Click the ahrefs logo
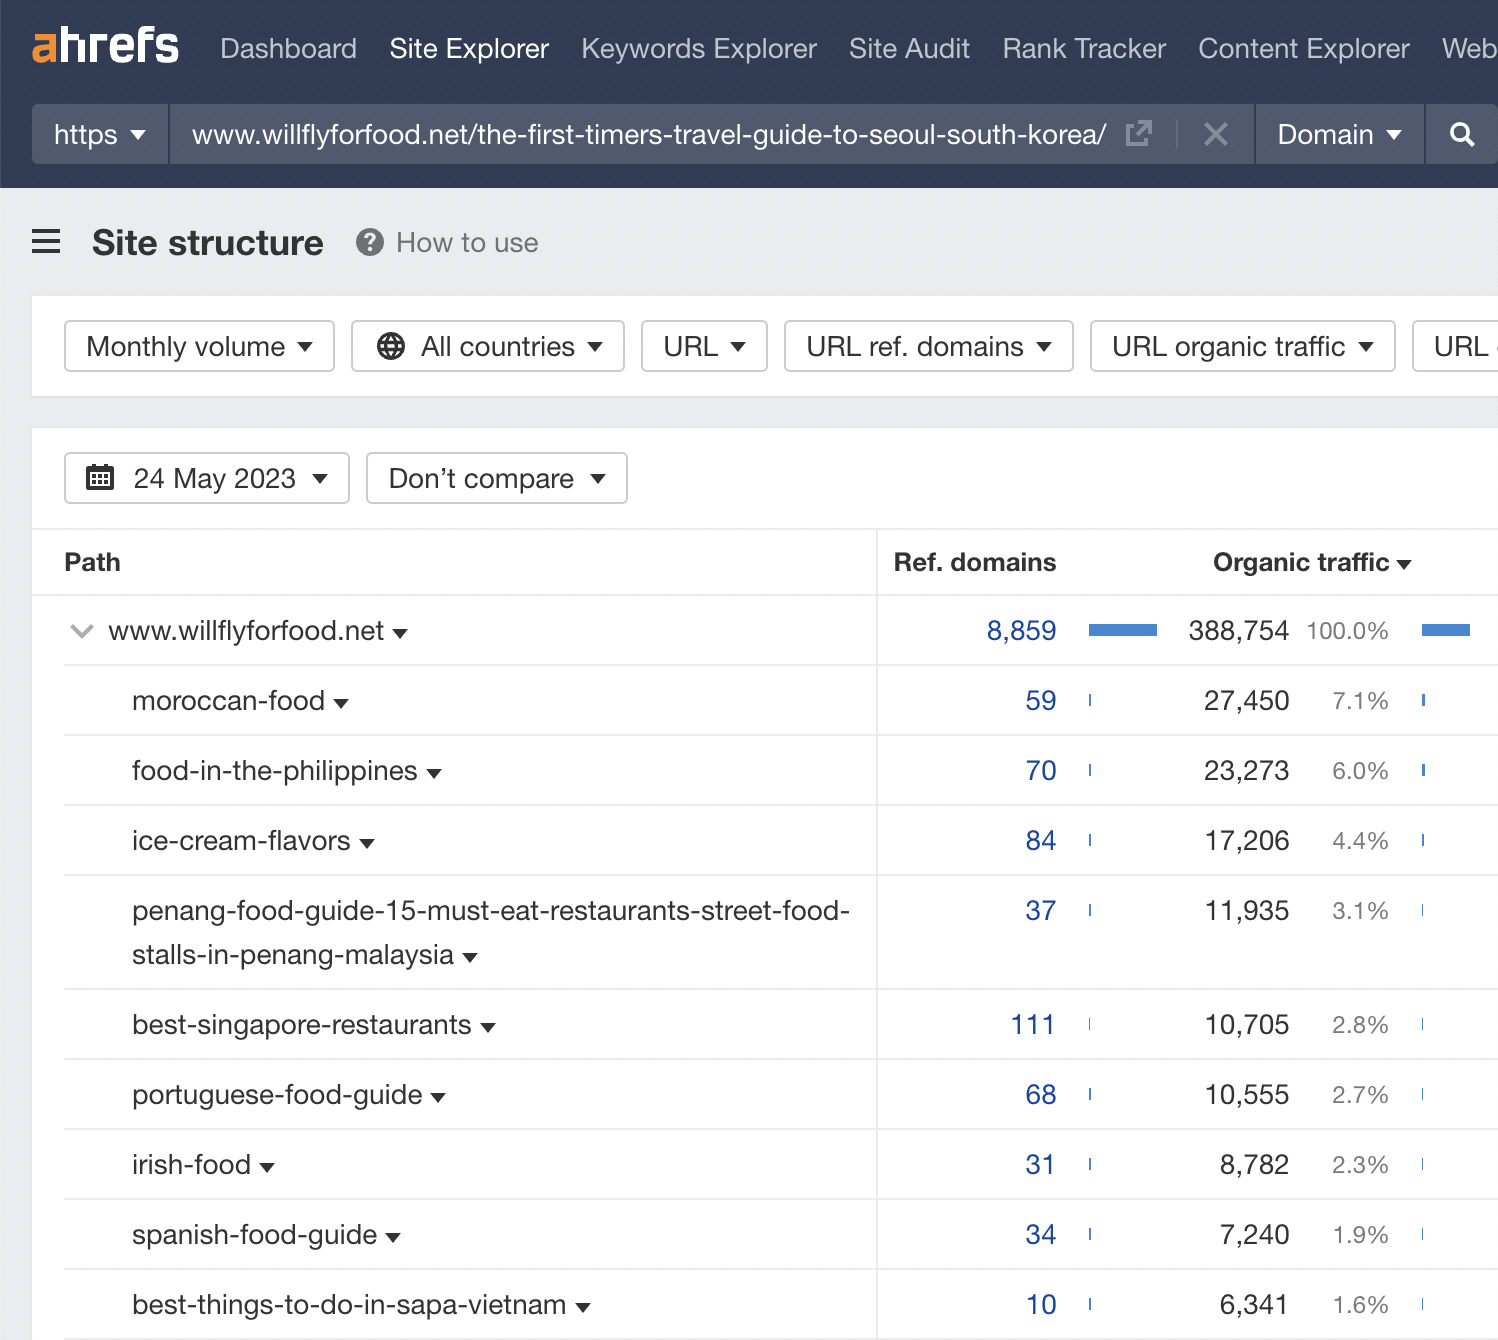1498x1340 pixels. [105, 46]
